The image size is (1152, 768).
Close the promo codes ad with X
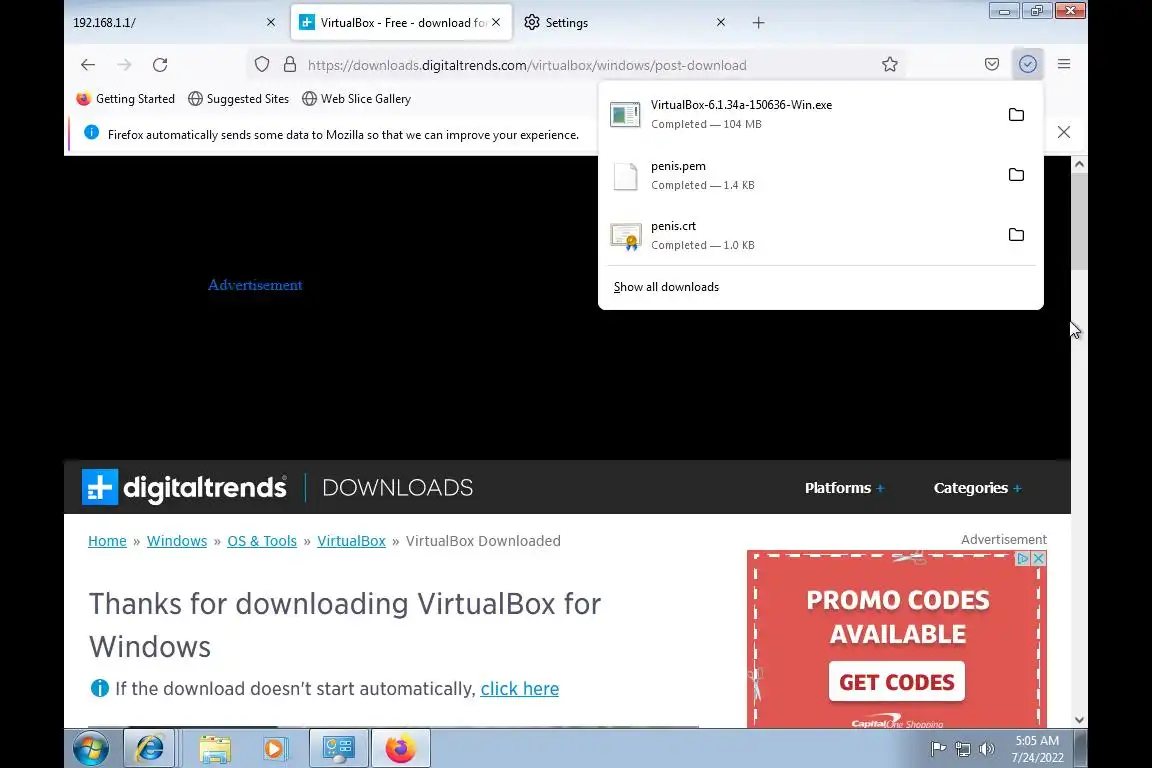pyautogui.click(x=1039, y=559)
